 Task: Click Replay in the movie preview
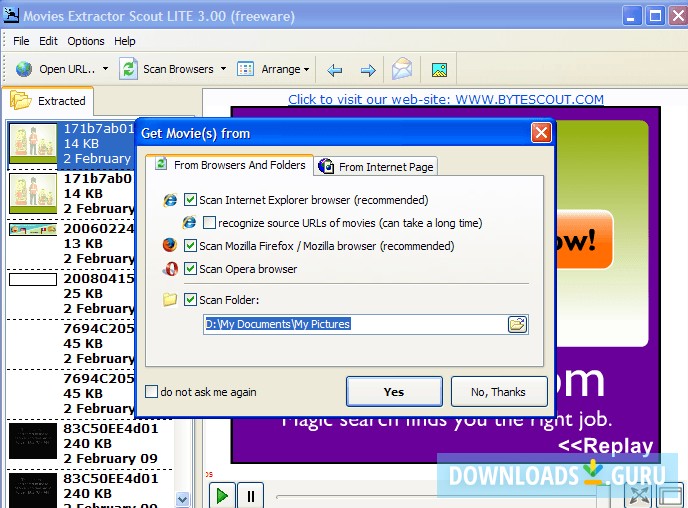click(x=606, y=446)
